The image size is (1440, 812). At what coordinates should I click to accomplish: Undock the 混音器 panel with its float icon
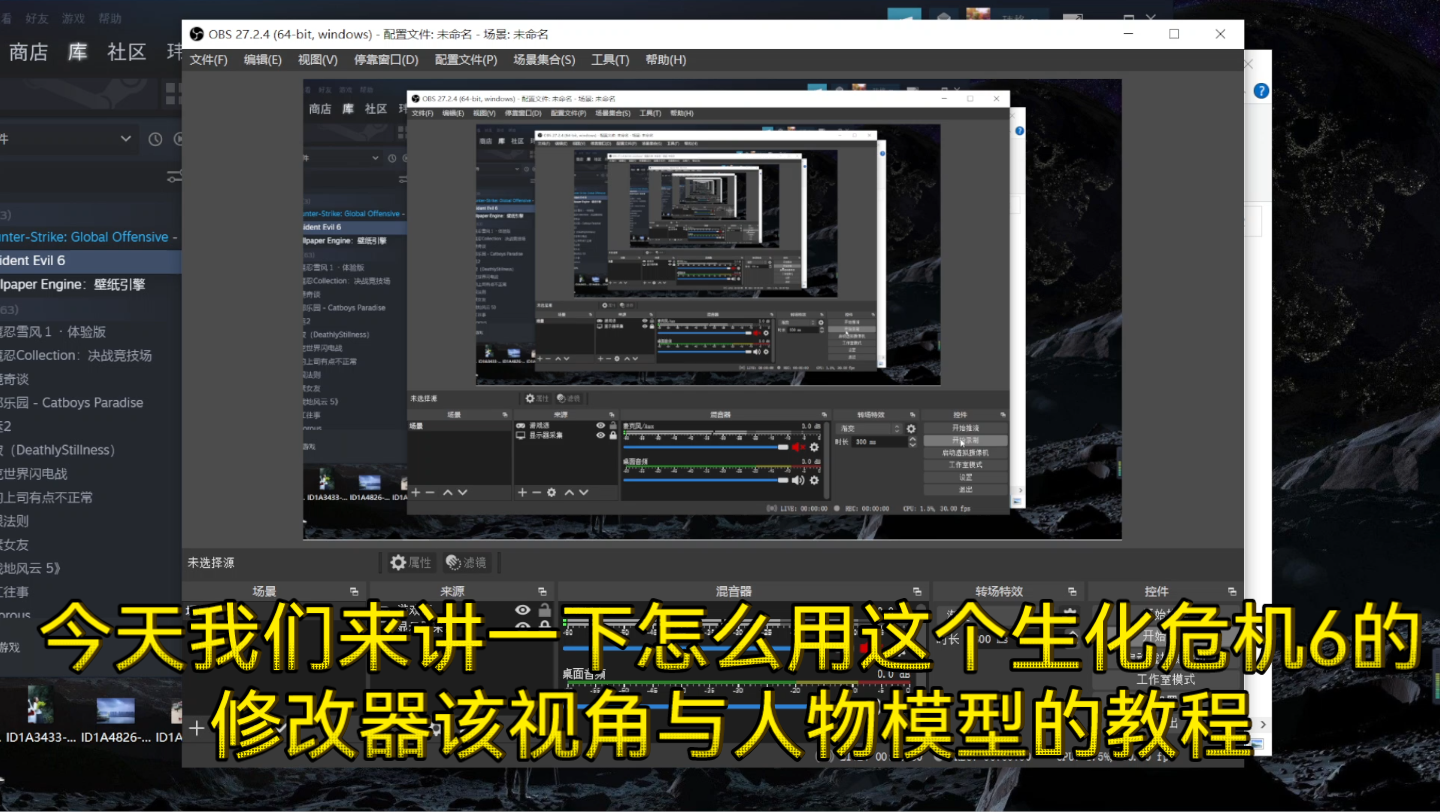(x=917, y=592)
